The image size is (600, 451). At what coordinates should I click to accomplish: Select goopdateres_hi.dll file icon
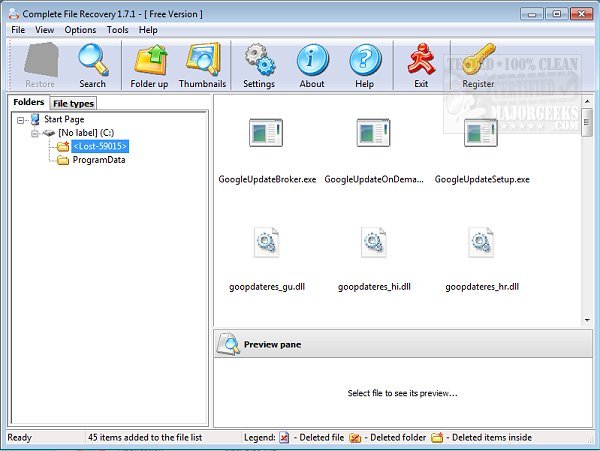point(374,243)
